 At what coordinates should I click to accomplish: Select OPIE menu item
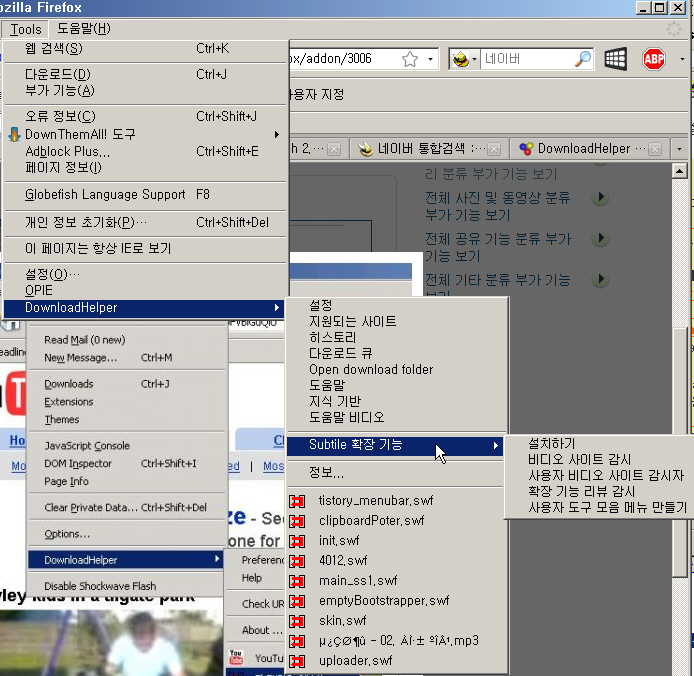click(146, 290)
